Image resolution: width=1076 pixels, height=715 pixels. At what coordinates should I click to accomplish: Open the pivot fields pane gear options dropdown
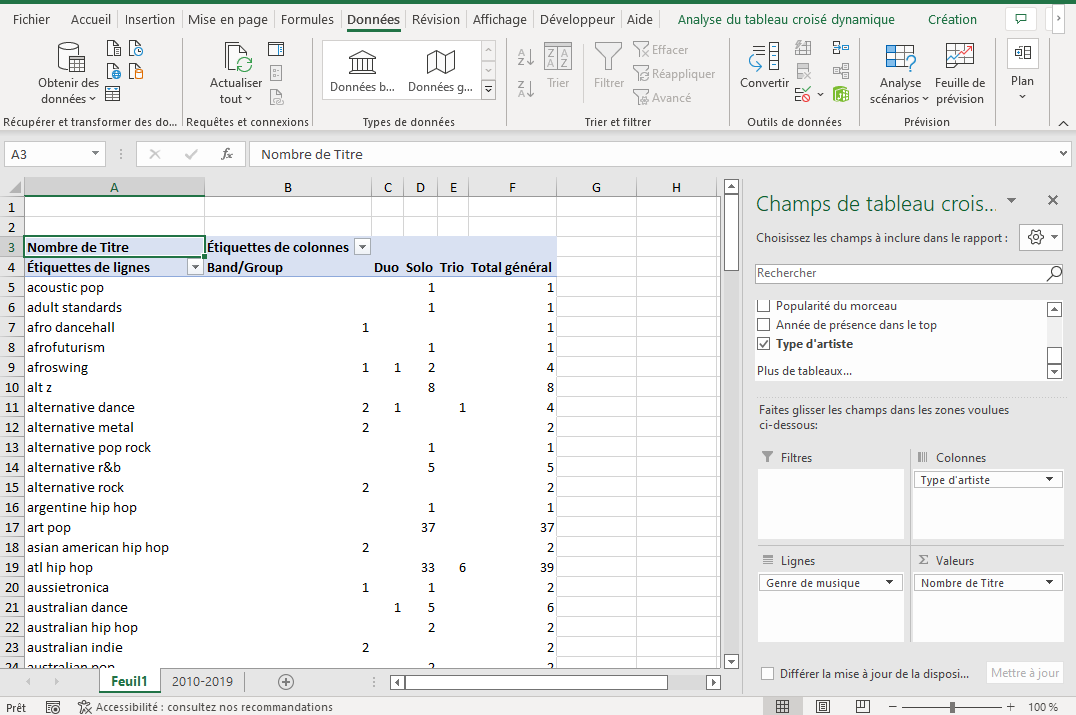[1041, 237]
